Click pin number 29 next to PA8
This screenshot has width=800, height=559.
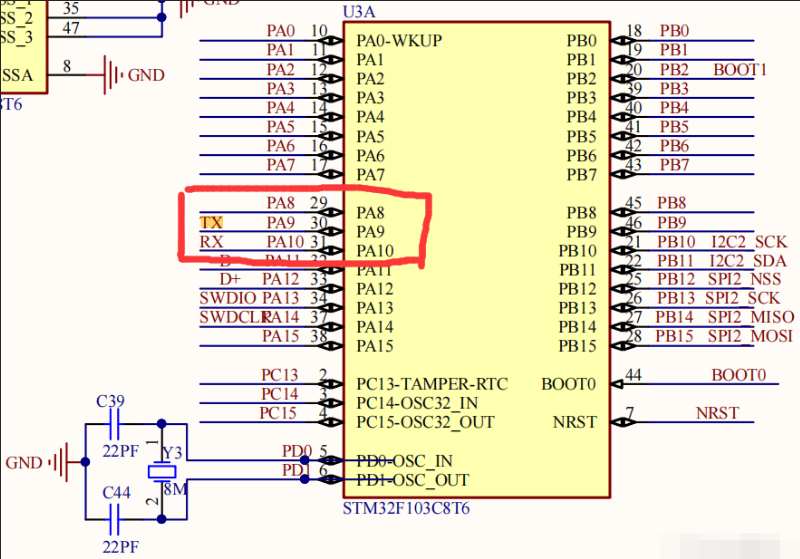(319, 203)
